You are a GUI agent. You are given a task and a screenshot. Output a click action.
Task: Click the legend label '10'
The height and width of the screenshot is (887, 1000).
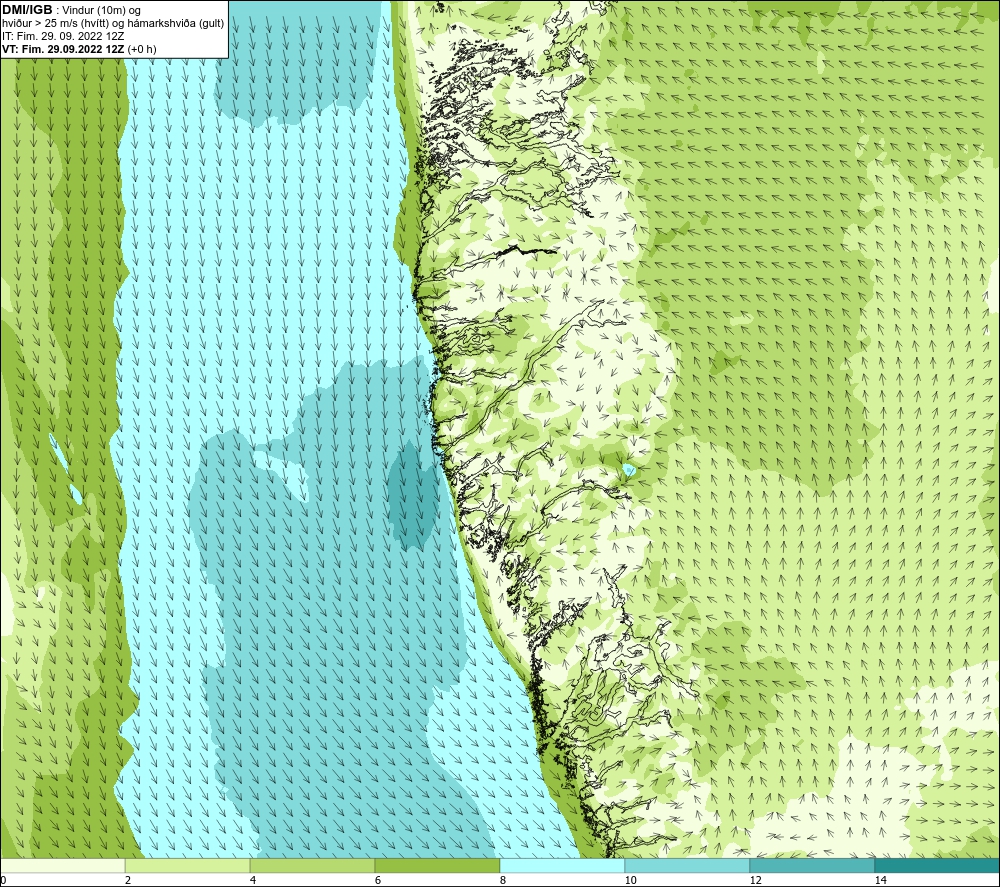point(630,880)
